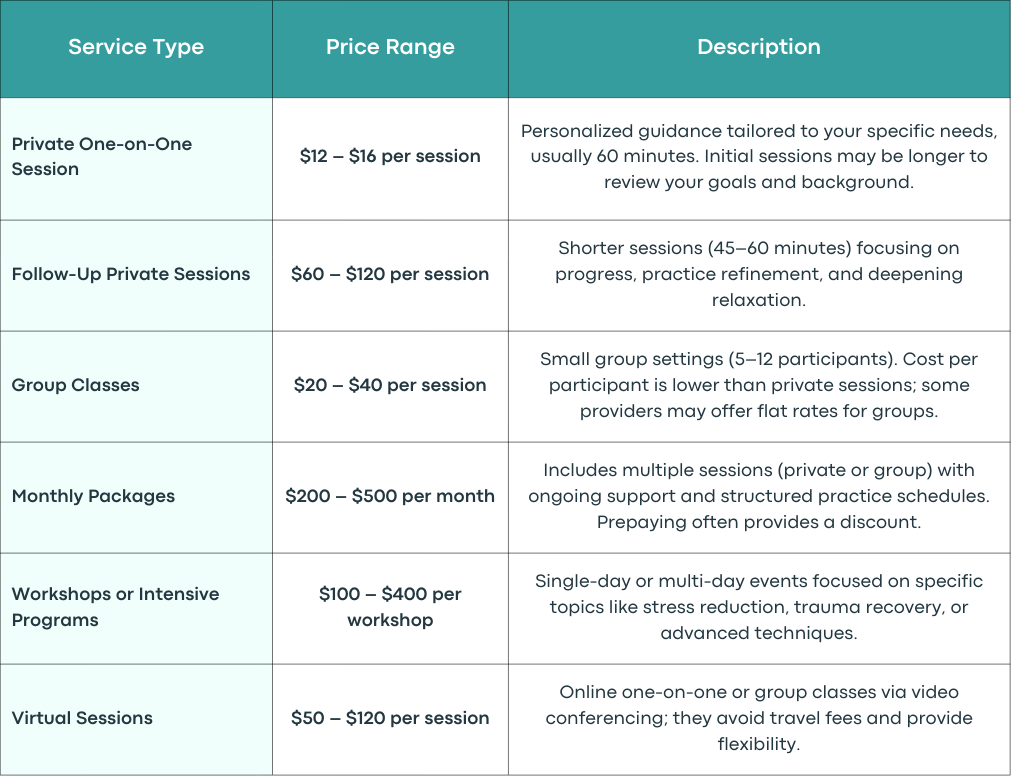This screenshot has width=1011, height=776.
Task: Select the Workshops or Intensive Programs cell
Action: 136,608
